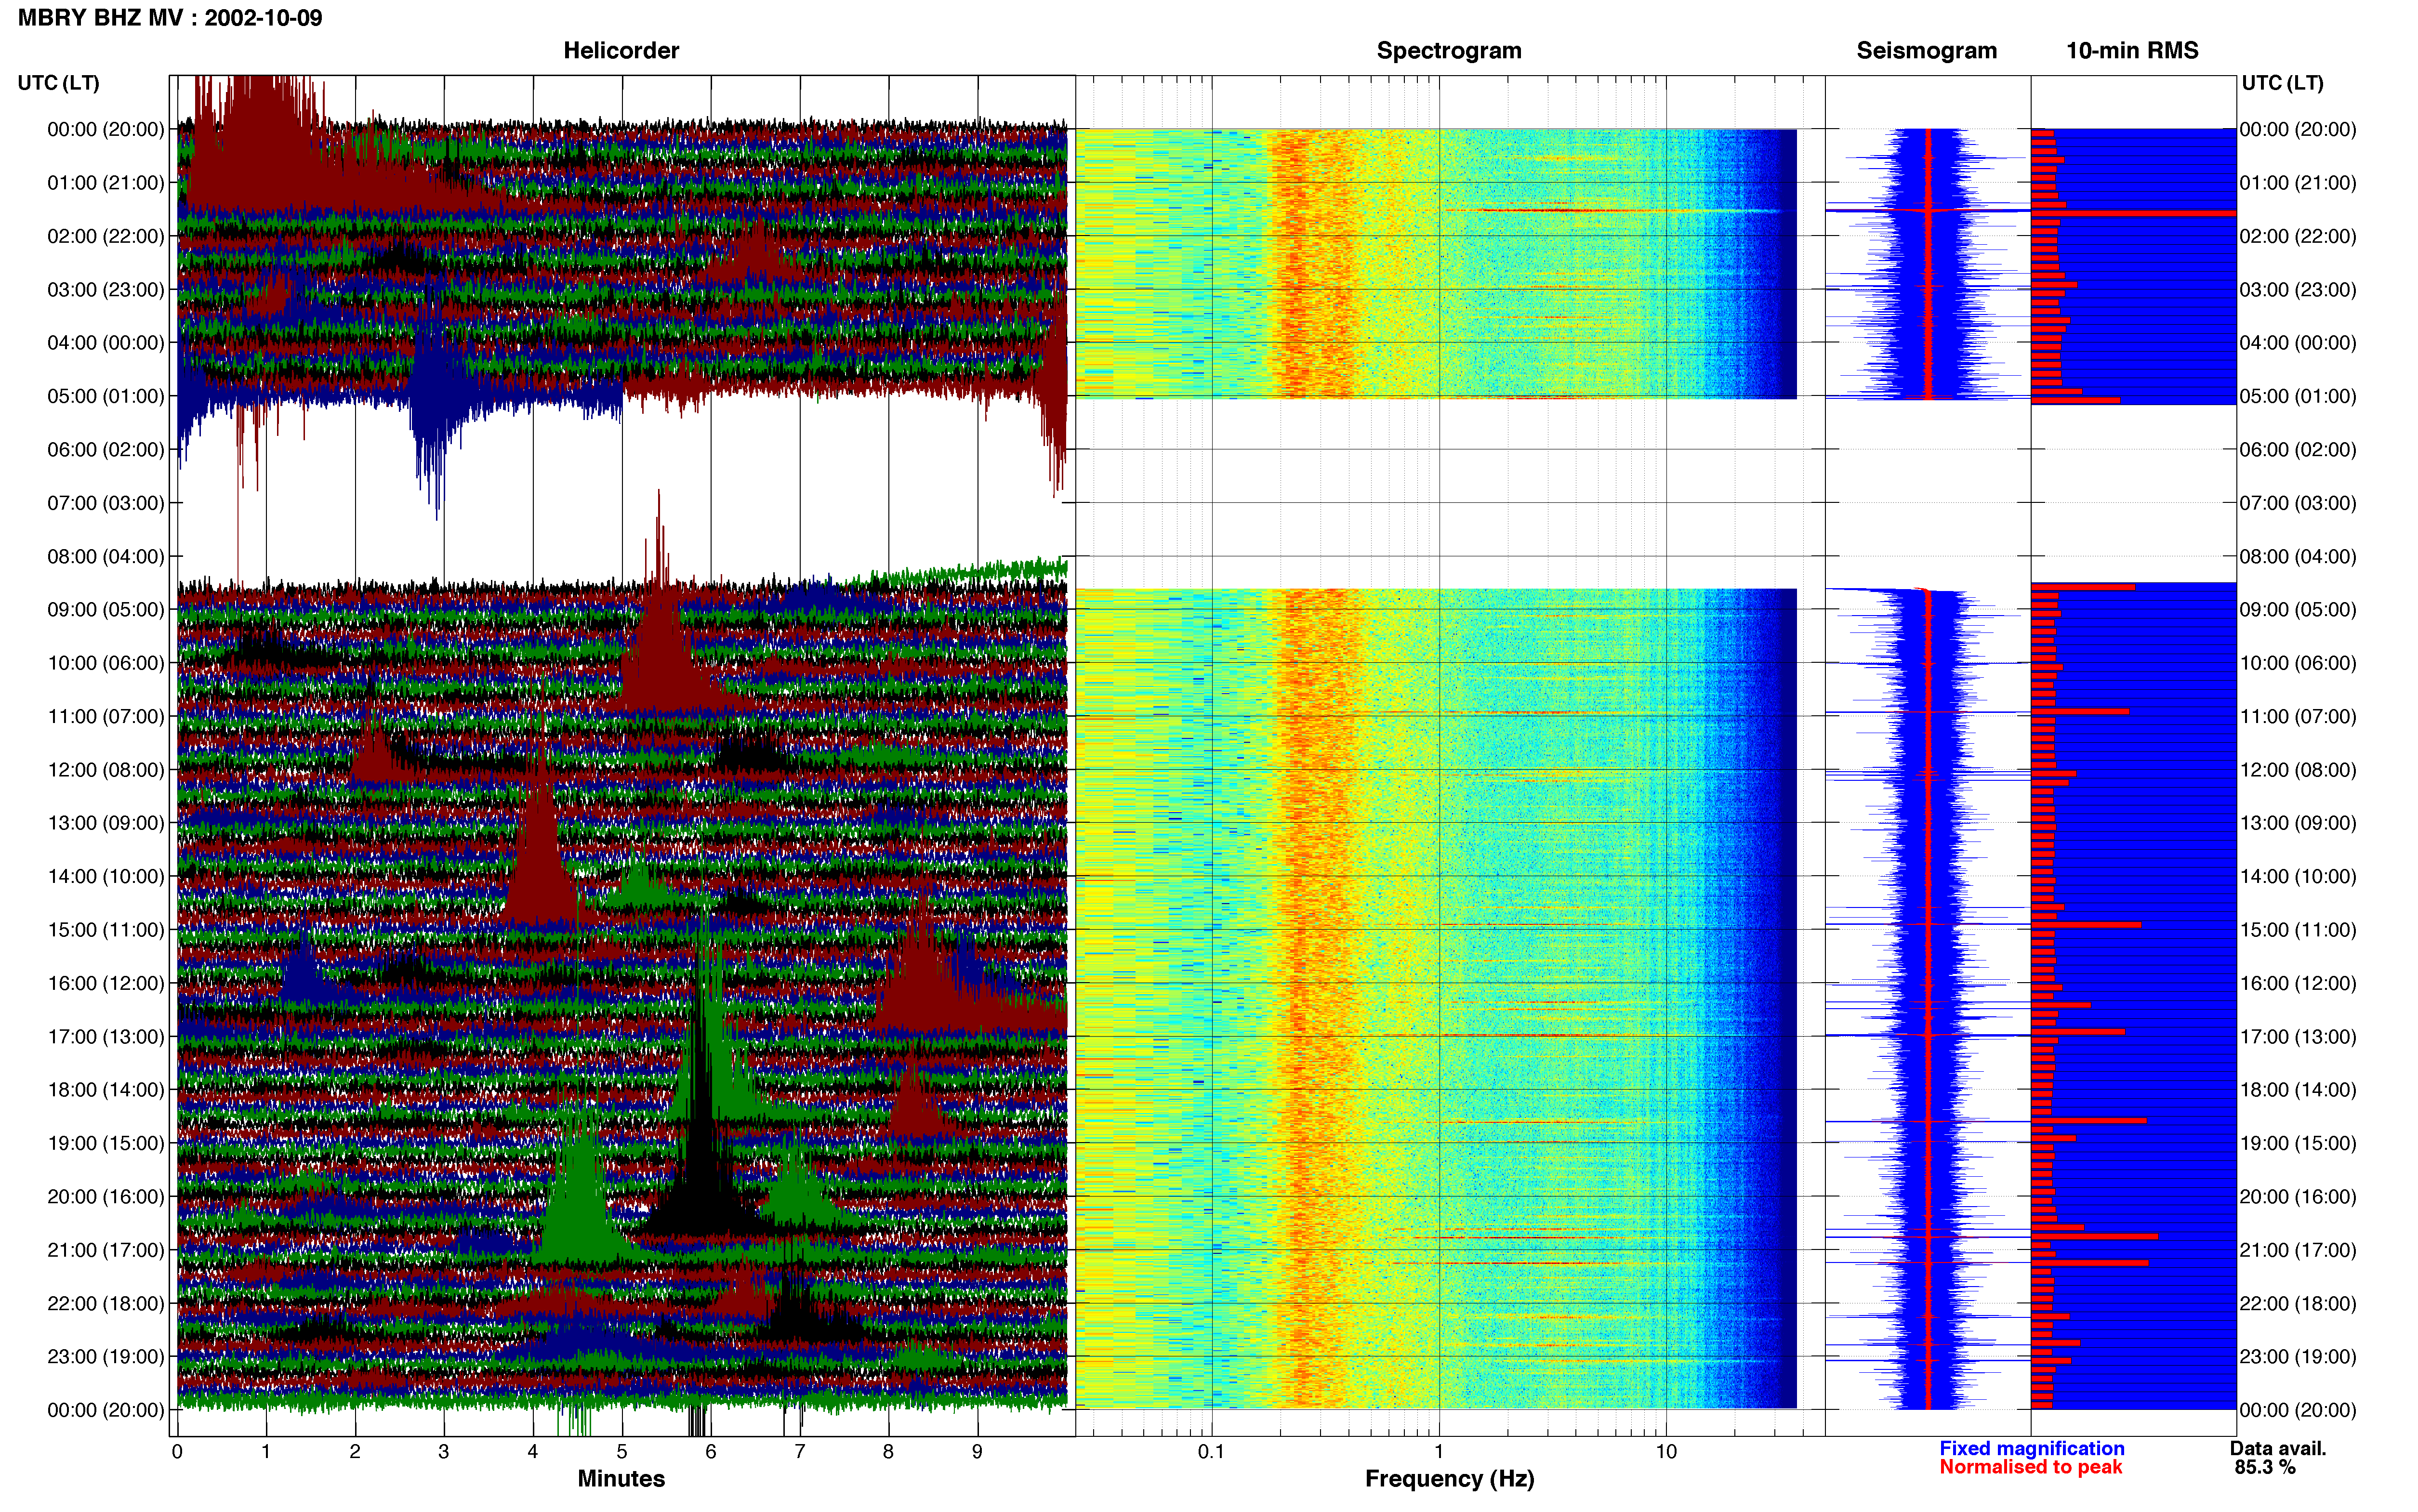Click minute tick label '0' on helicorder axis

coord(177,1452)
